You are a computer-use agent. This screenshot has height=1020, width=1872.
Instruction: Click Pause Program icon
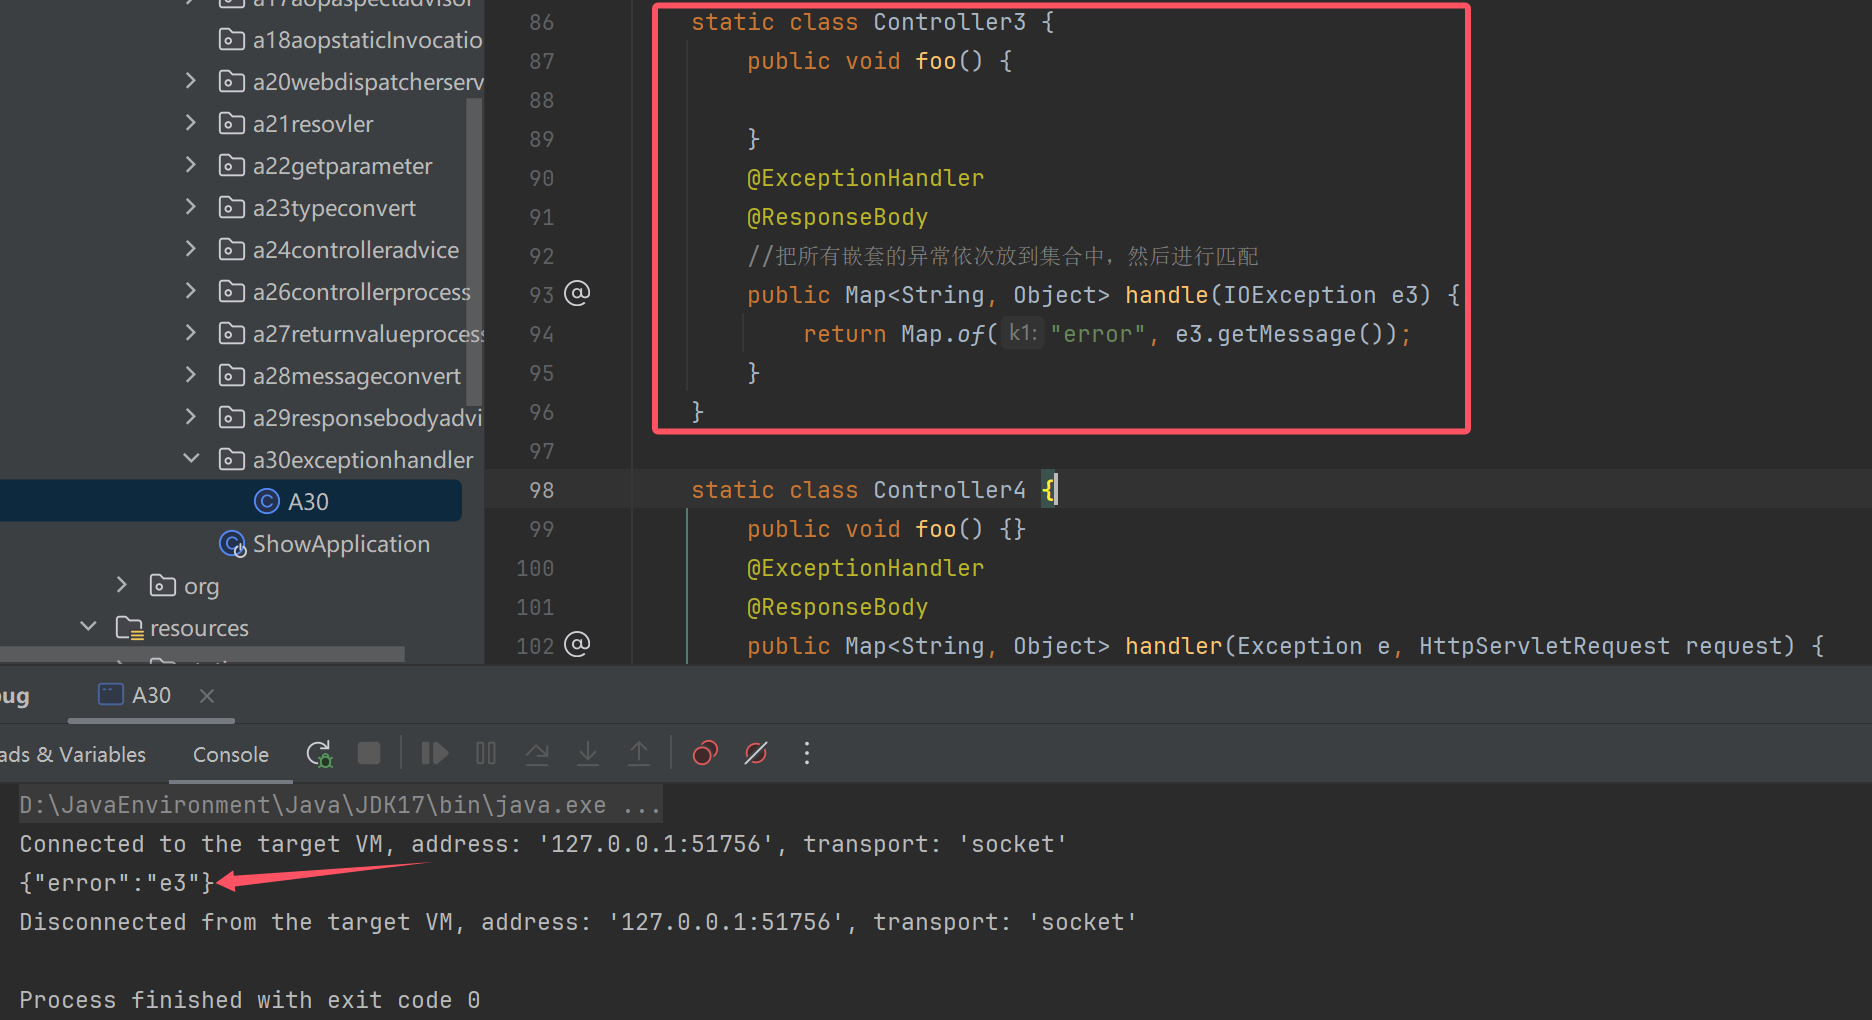486,753
